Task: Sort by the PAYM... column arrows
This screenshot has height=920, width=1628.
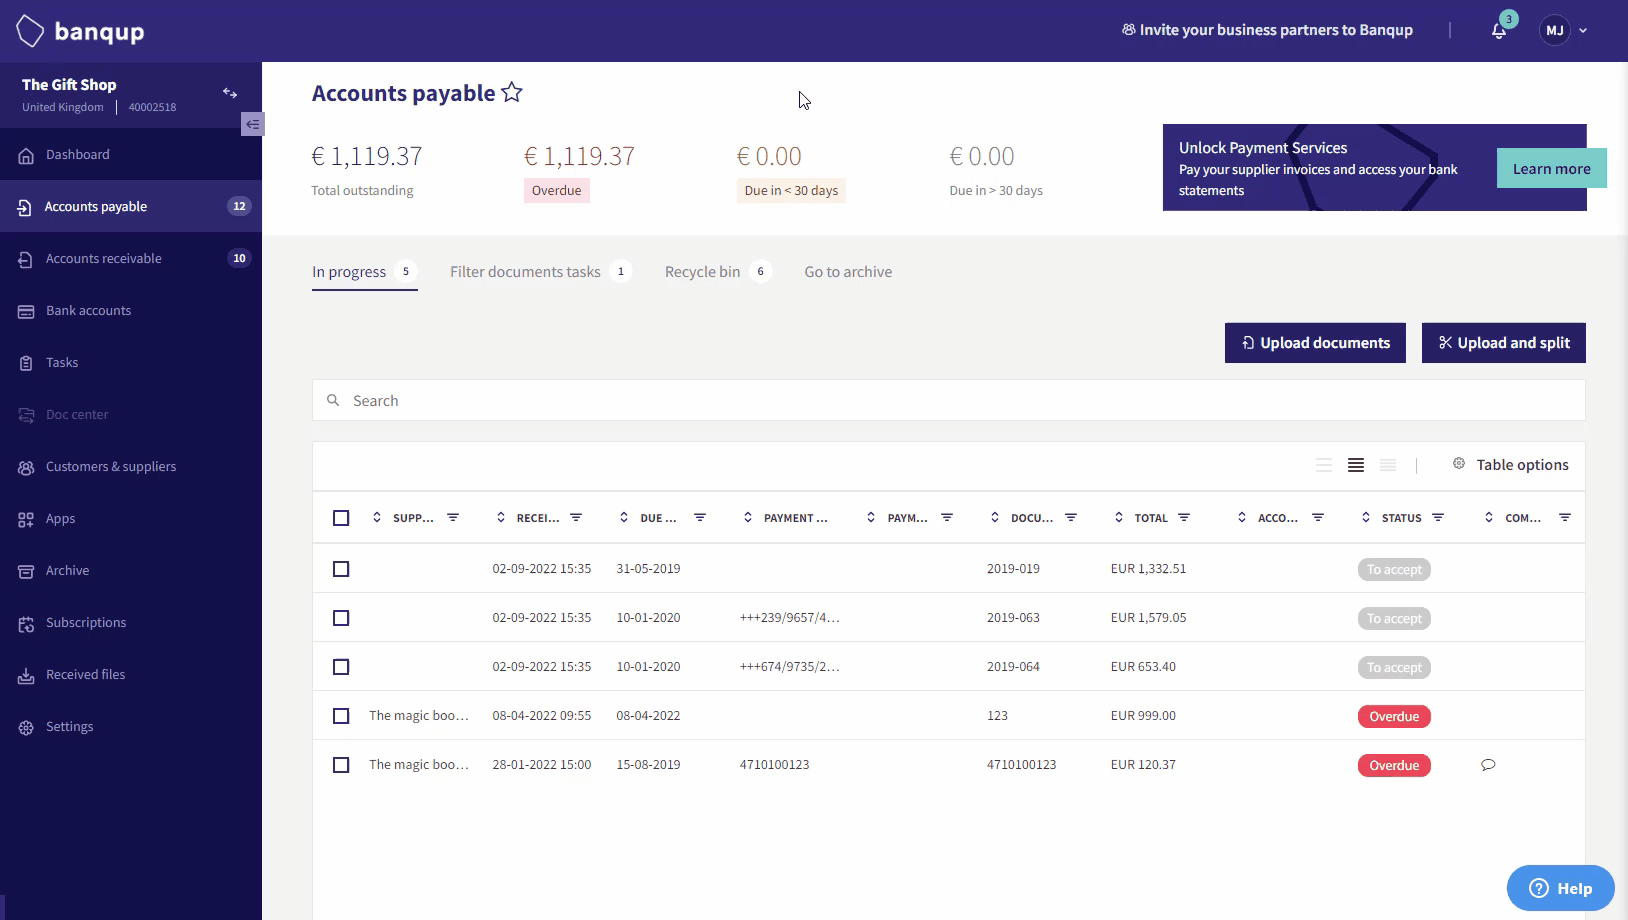Action: click(x=871, y=517)
